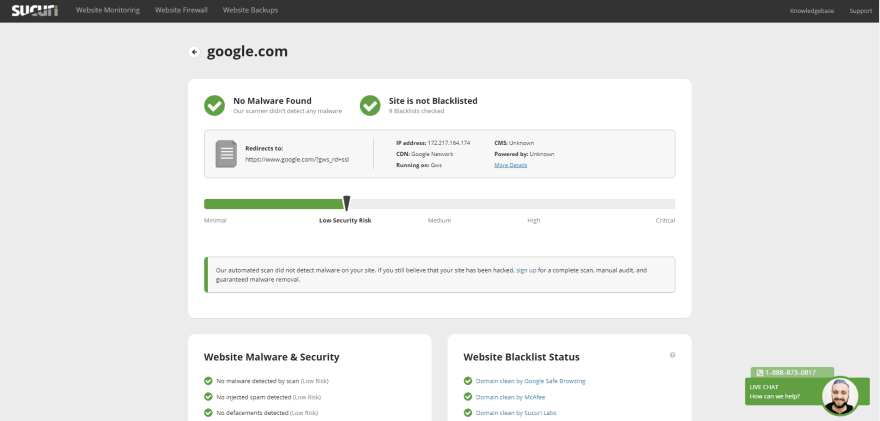
Task: Click the check icon next to Sucuri Labs
Action: coord(468,413)
